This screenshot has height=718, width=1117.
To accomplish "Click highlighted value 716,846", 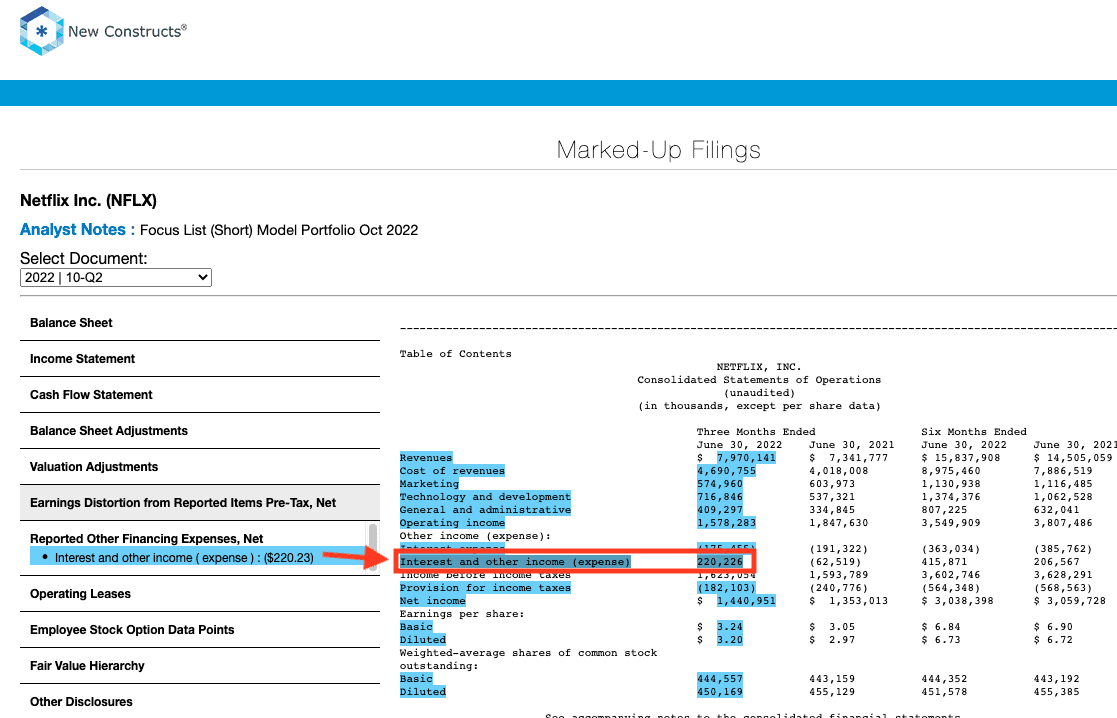I will (719, 496).
